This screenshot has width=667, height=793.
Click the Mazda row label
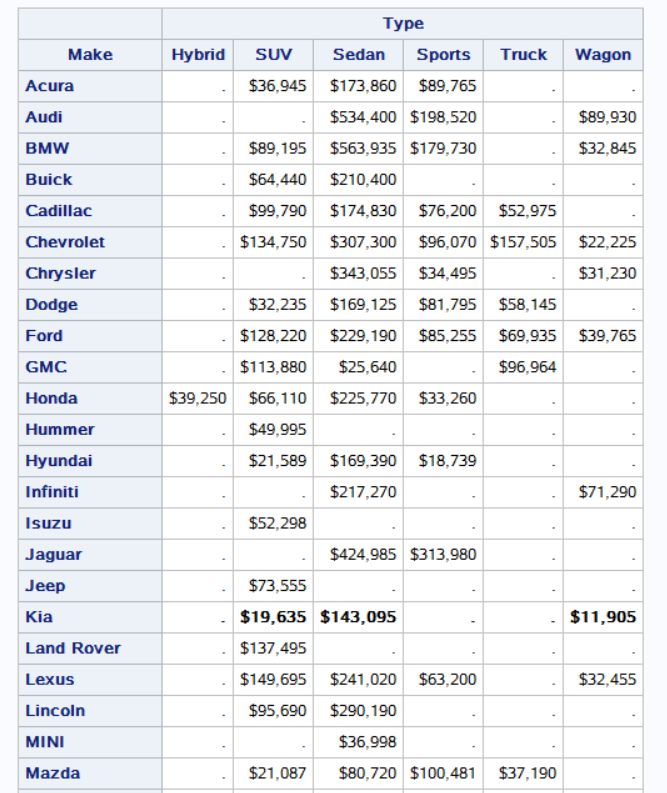tap(53, 773)
